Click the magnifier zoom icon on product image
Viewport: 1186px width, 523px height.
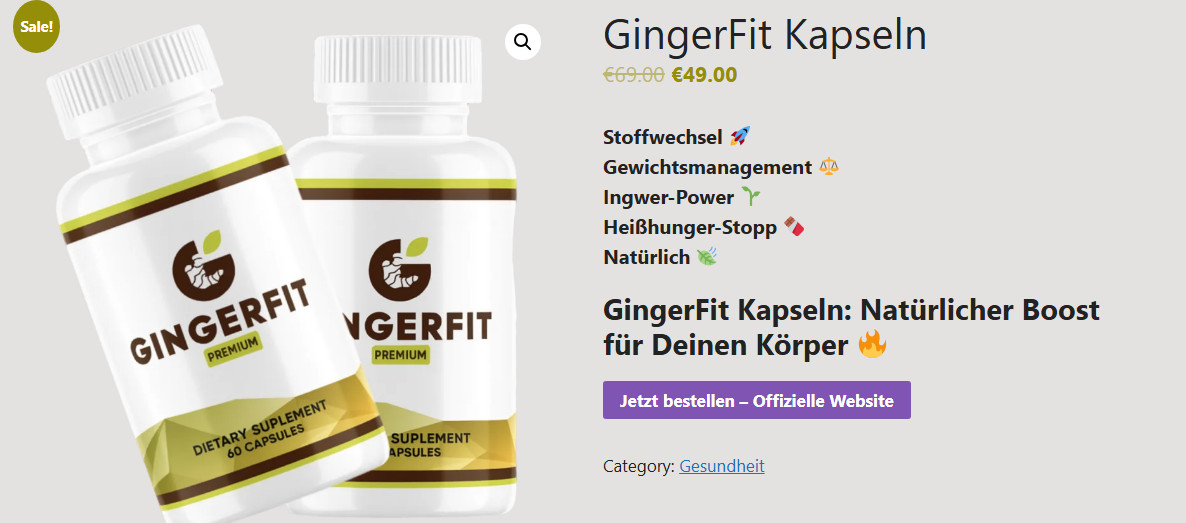(523, 42)
